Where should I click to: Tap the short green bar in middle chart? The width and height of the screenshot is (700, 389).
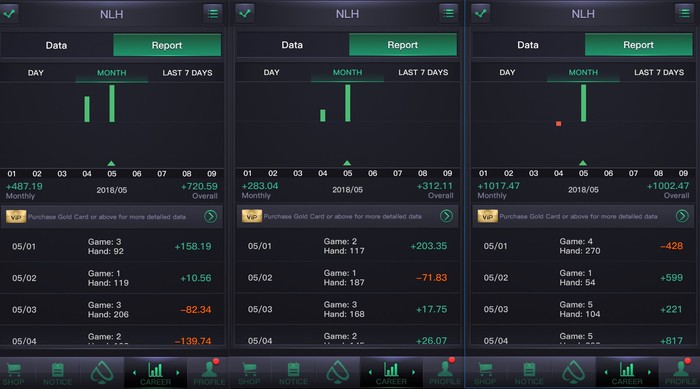pos(323,116)
